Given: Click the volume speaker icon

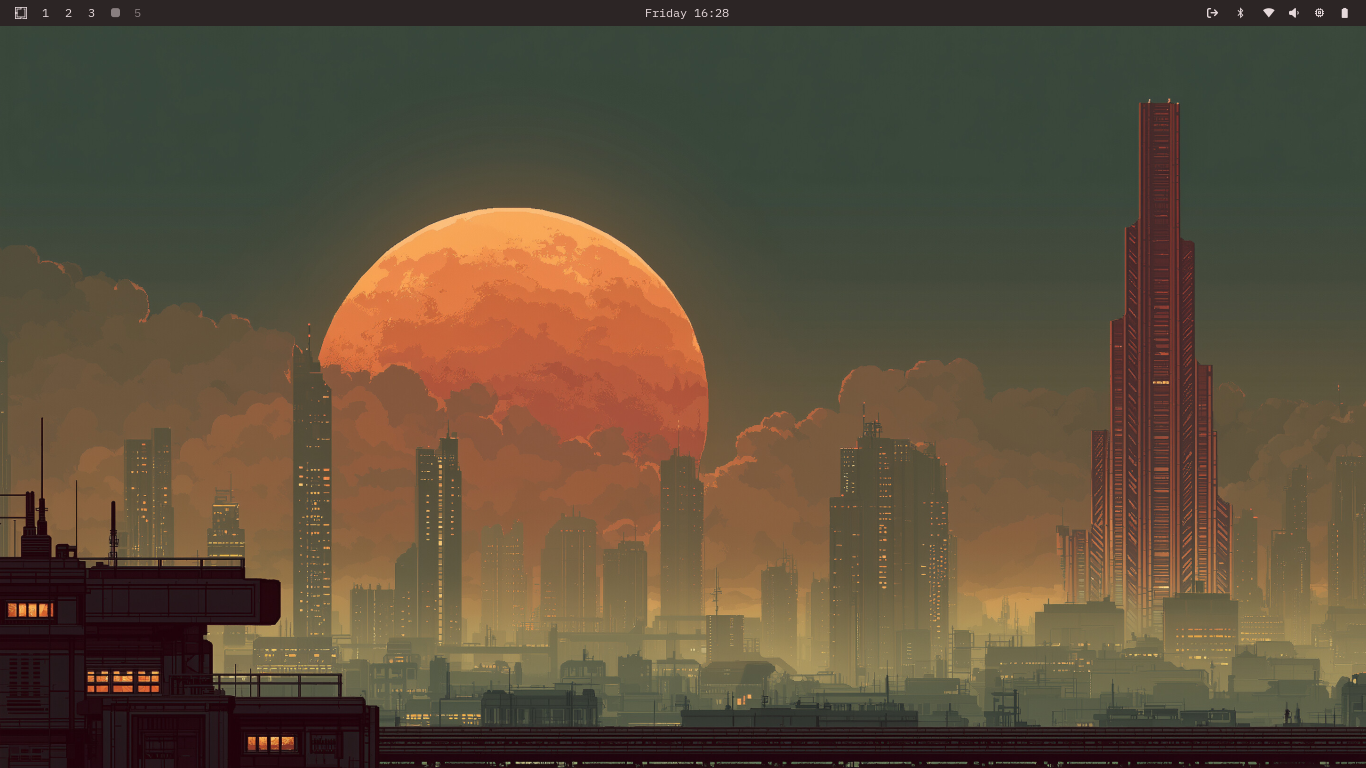Looking at the screenshot, I should (x=1293, y=13).
